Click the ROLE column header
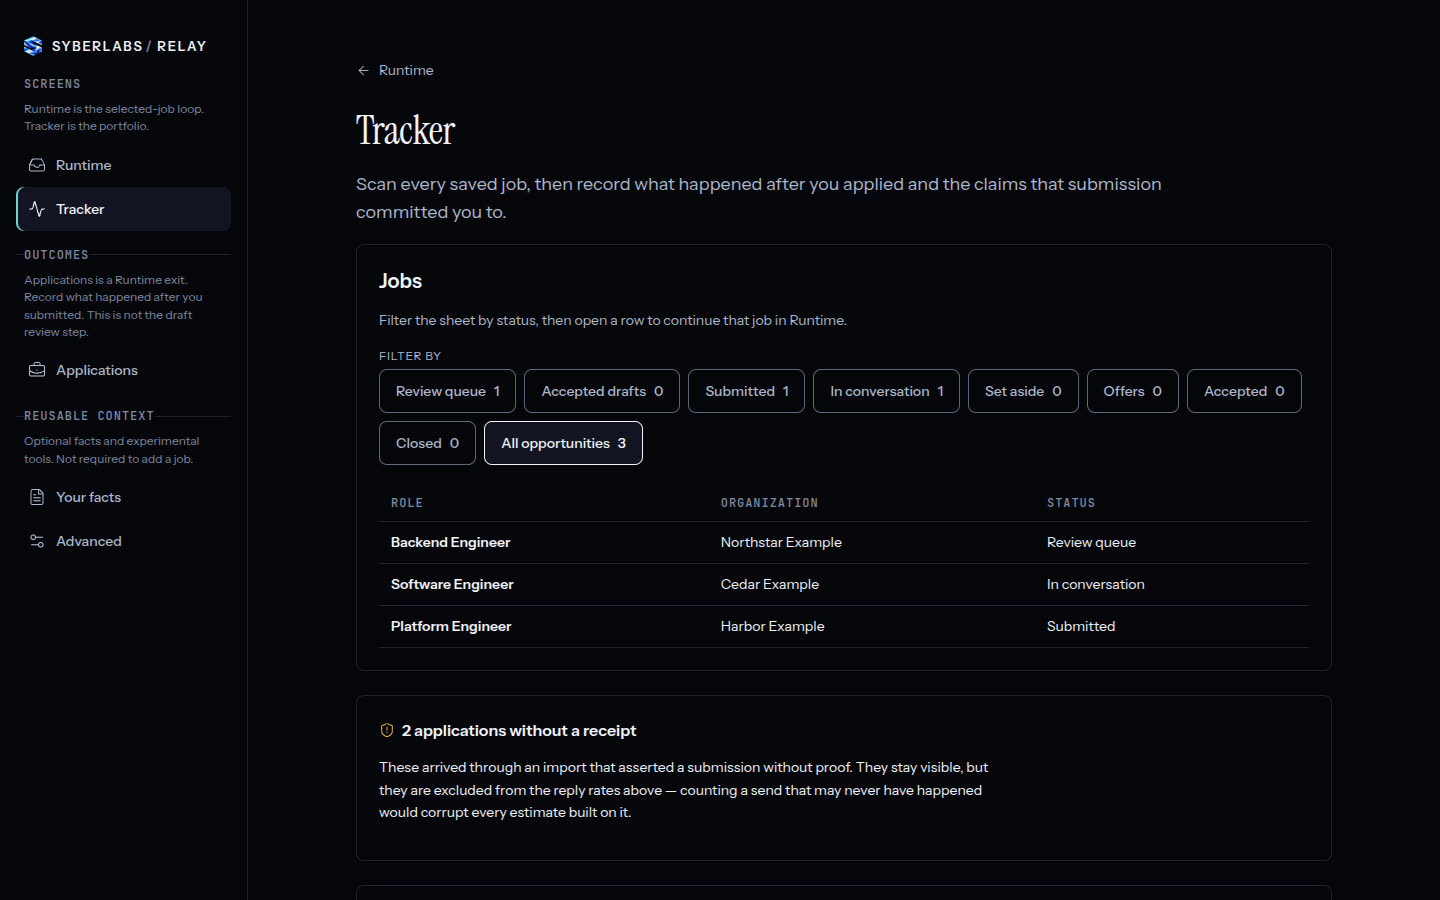This screenshot has height=900, width=1440. (407, 503)
